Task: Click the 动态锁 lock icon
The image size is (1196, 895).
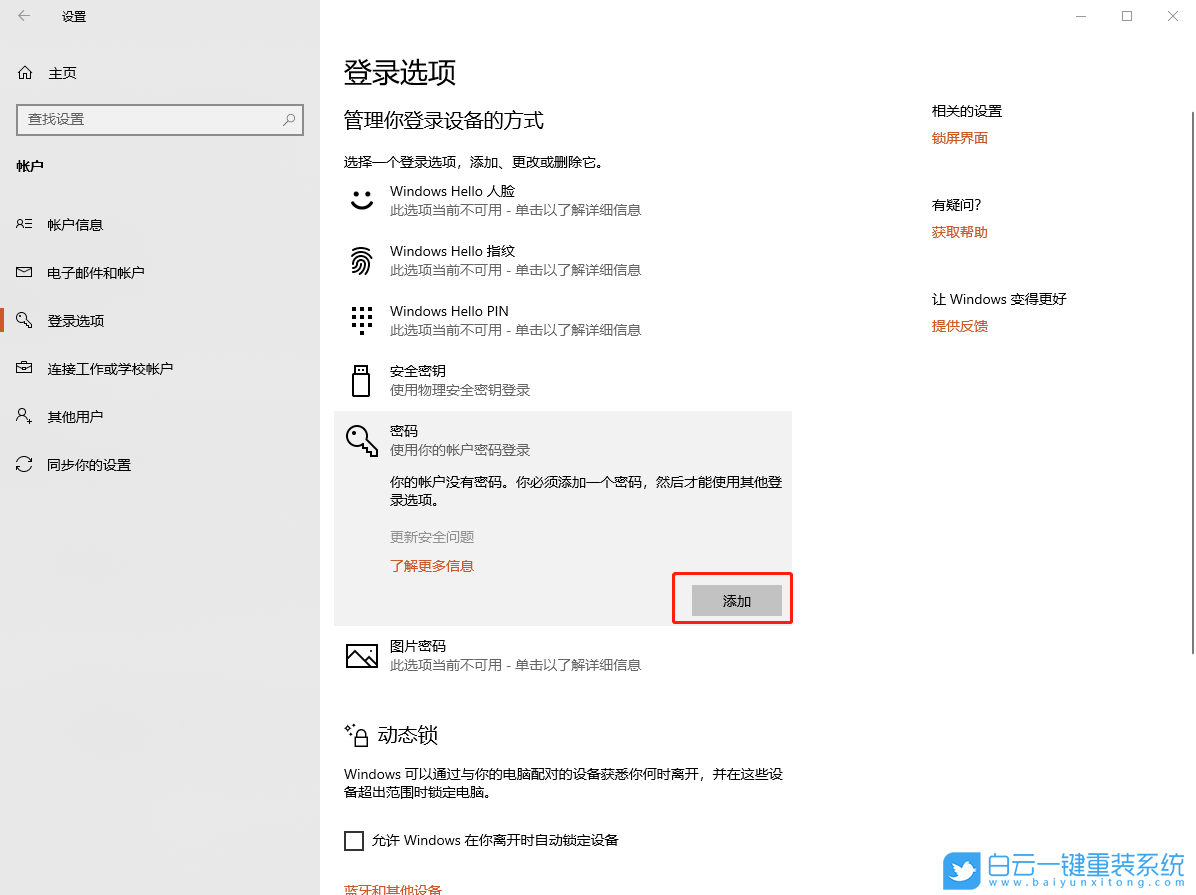Action: point(359,735)
